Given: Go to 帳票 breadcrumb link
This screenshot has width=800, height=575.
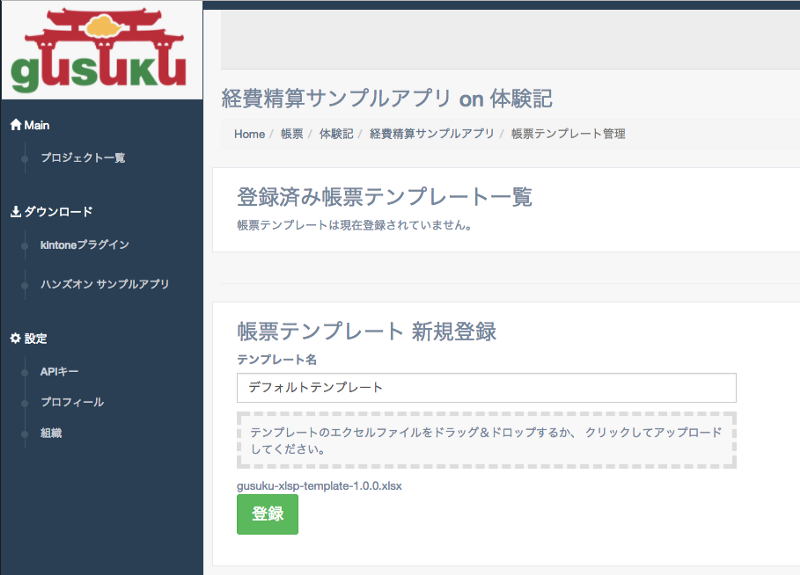Looking at the screenshot, I should [292, 134].
